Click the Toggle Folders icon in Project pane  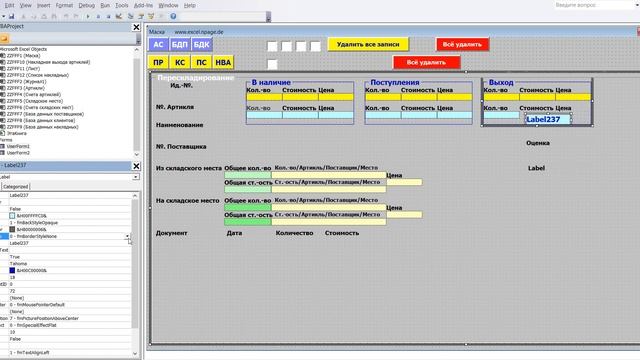pos(4,38)
